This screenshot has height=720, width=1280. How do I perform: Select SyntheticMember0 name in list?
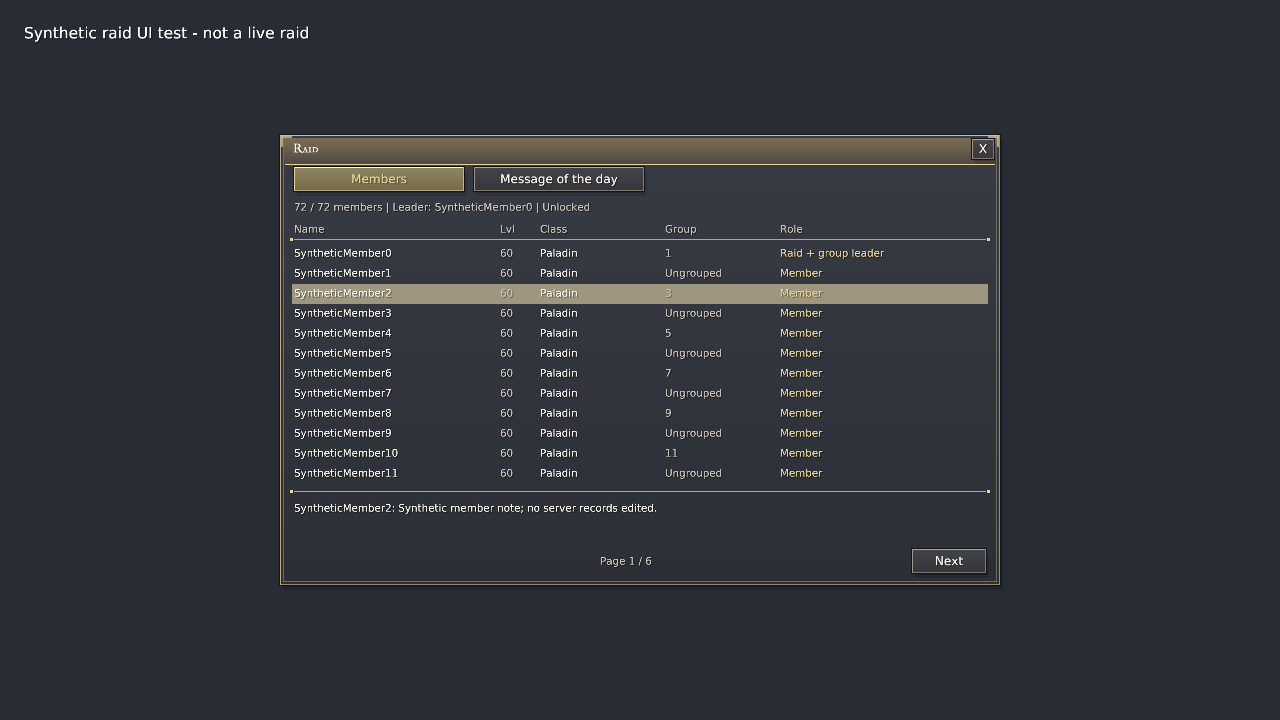(343, 253)
